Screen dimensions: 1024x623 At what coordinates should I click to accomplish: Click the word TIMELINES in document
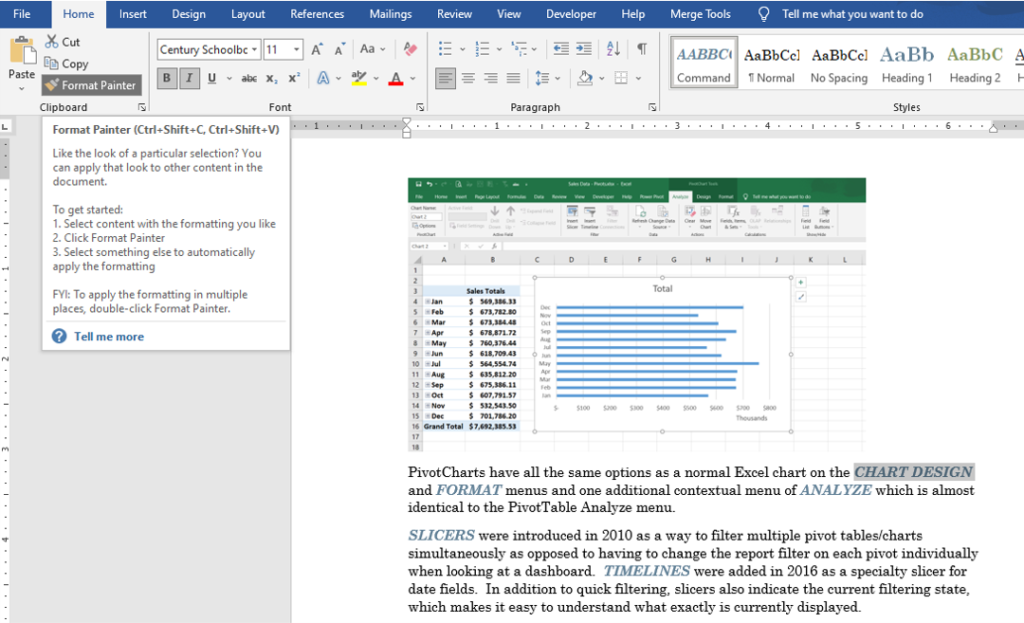pyautogui.click(x=647, y=571)
